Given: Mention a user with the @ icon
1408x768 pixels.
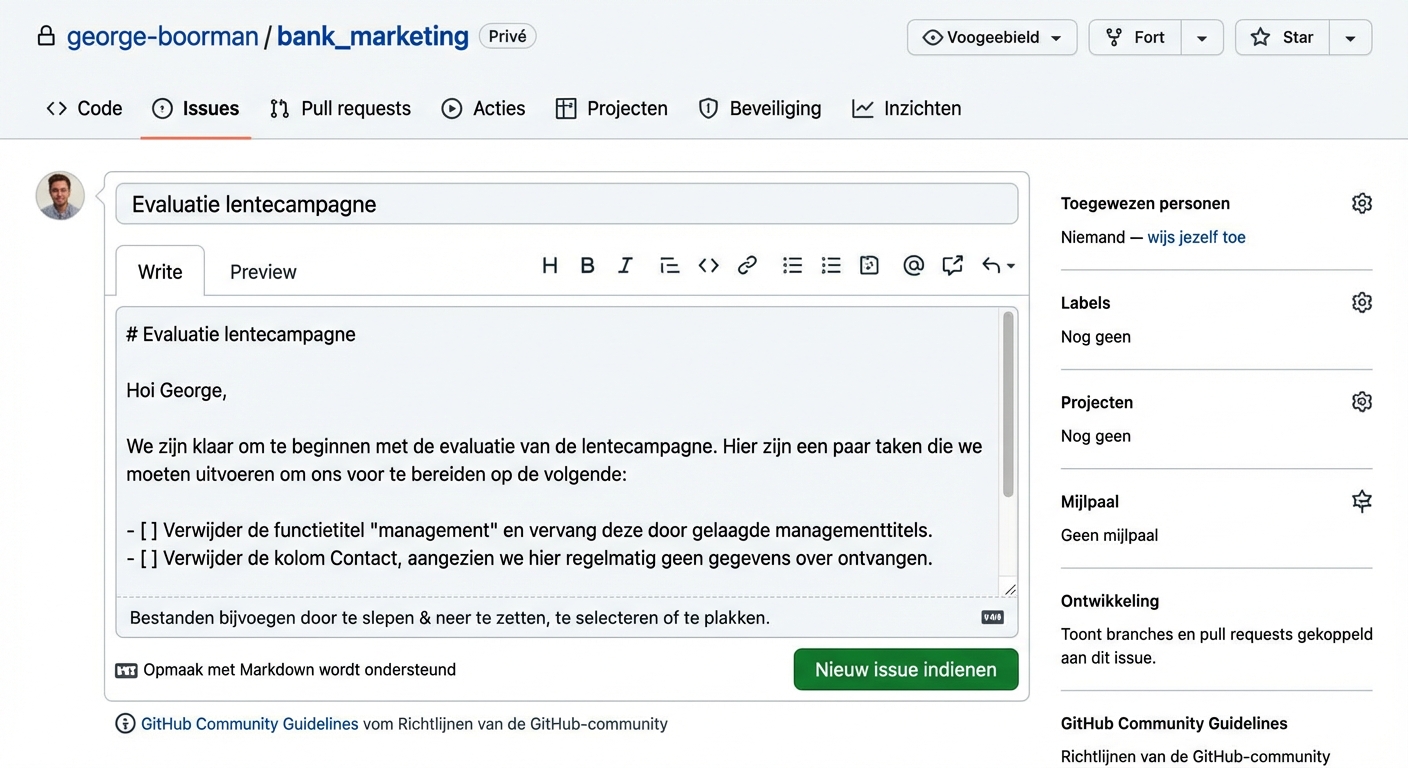Looking at the screenshot, I should [913, 265].
